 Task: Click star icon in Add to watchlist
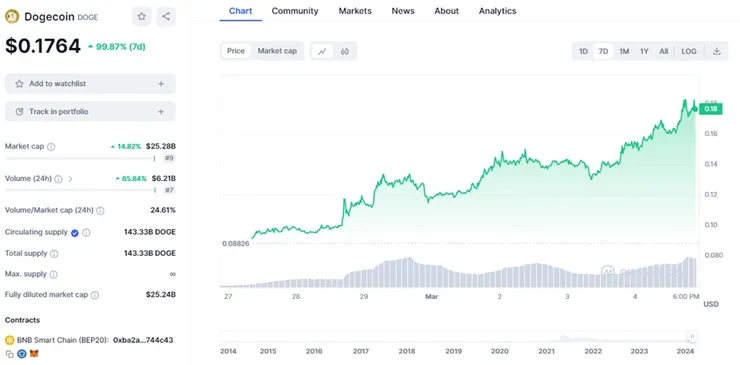point(19,84)
